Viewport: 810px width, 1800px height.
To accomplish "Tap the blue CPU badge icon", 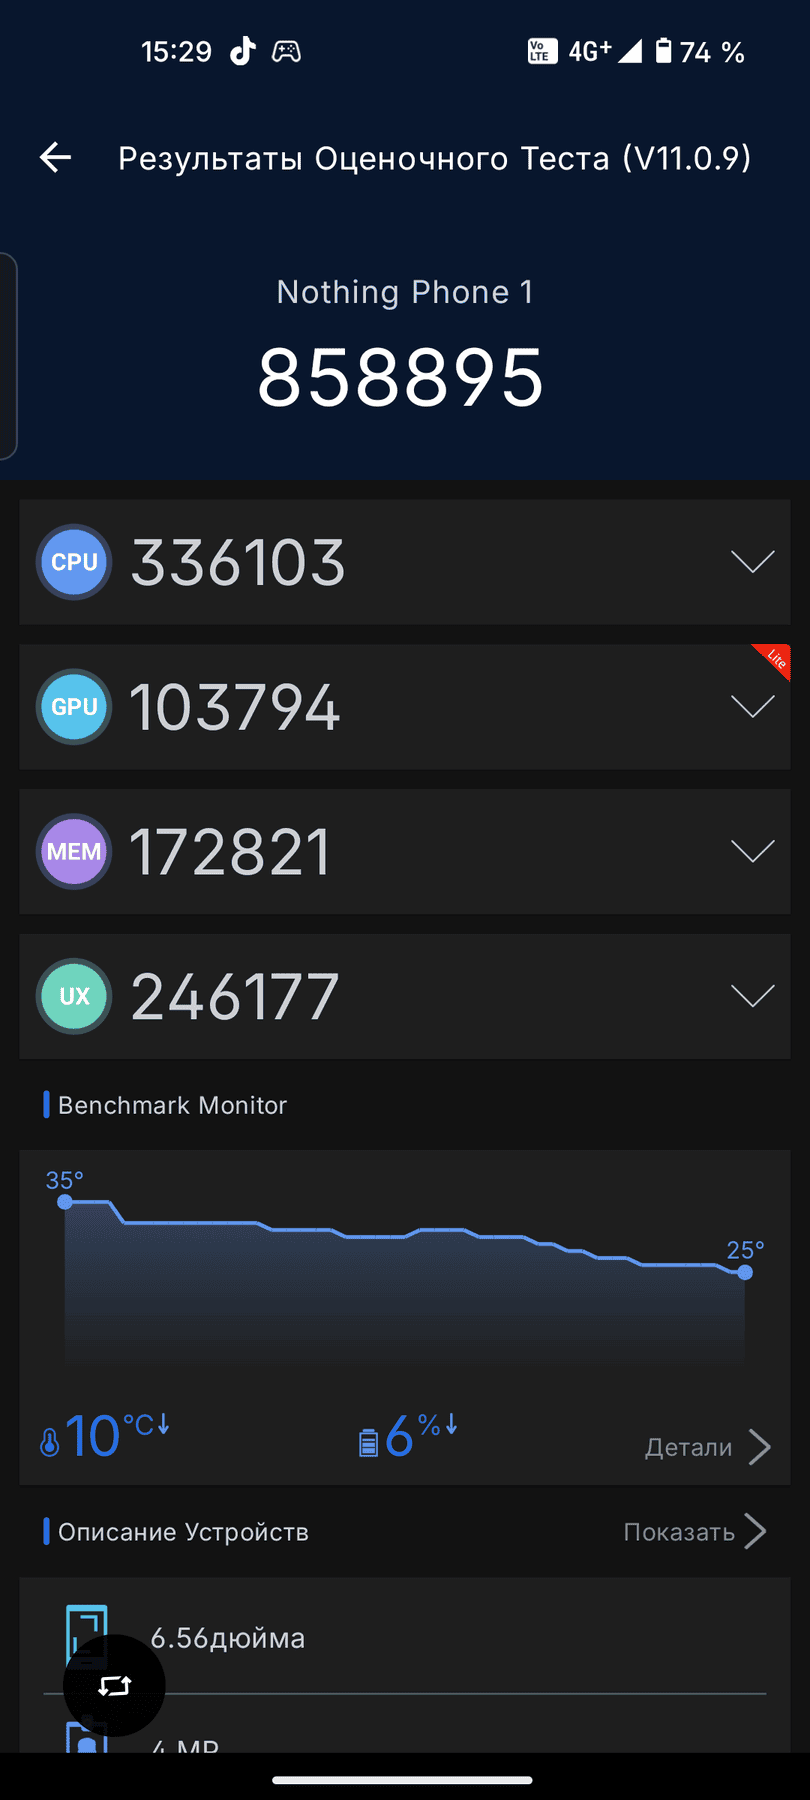I will coord(74,562).
